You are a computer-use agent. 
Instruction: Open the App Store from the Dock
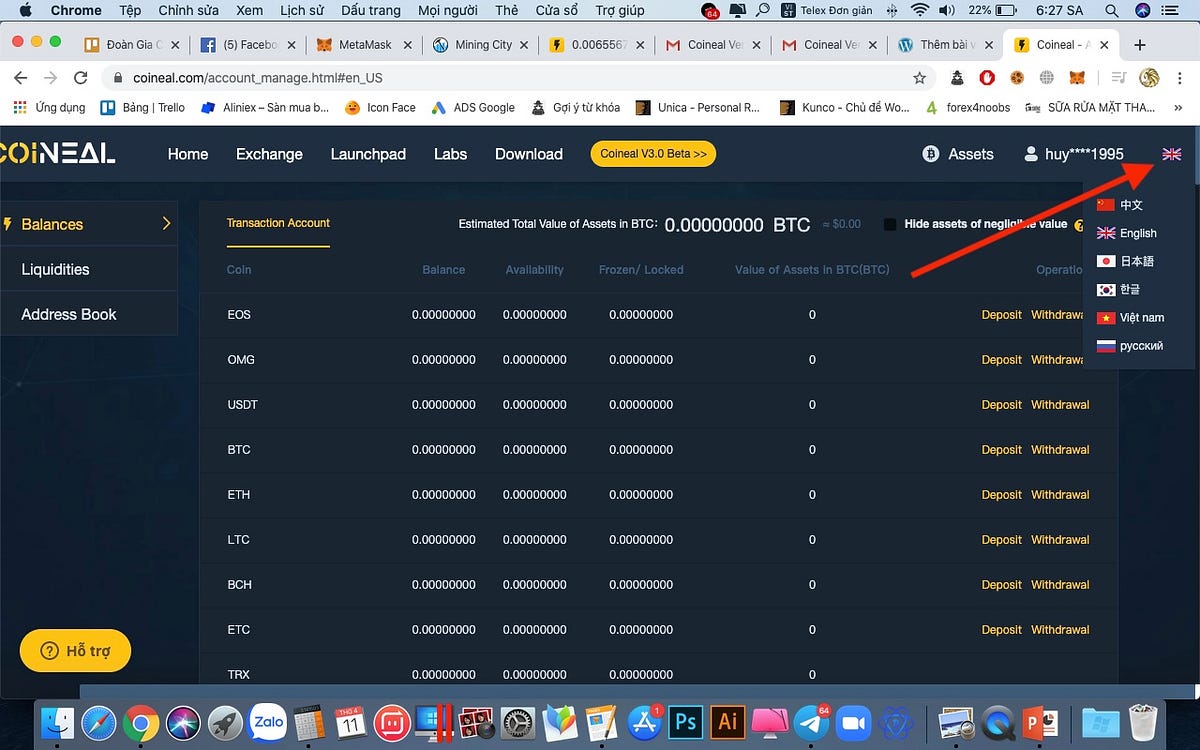click(644, 721)
